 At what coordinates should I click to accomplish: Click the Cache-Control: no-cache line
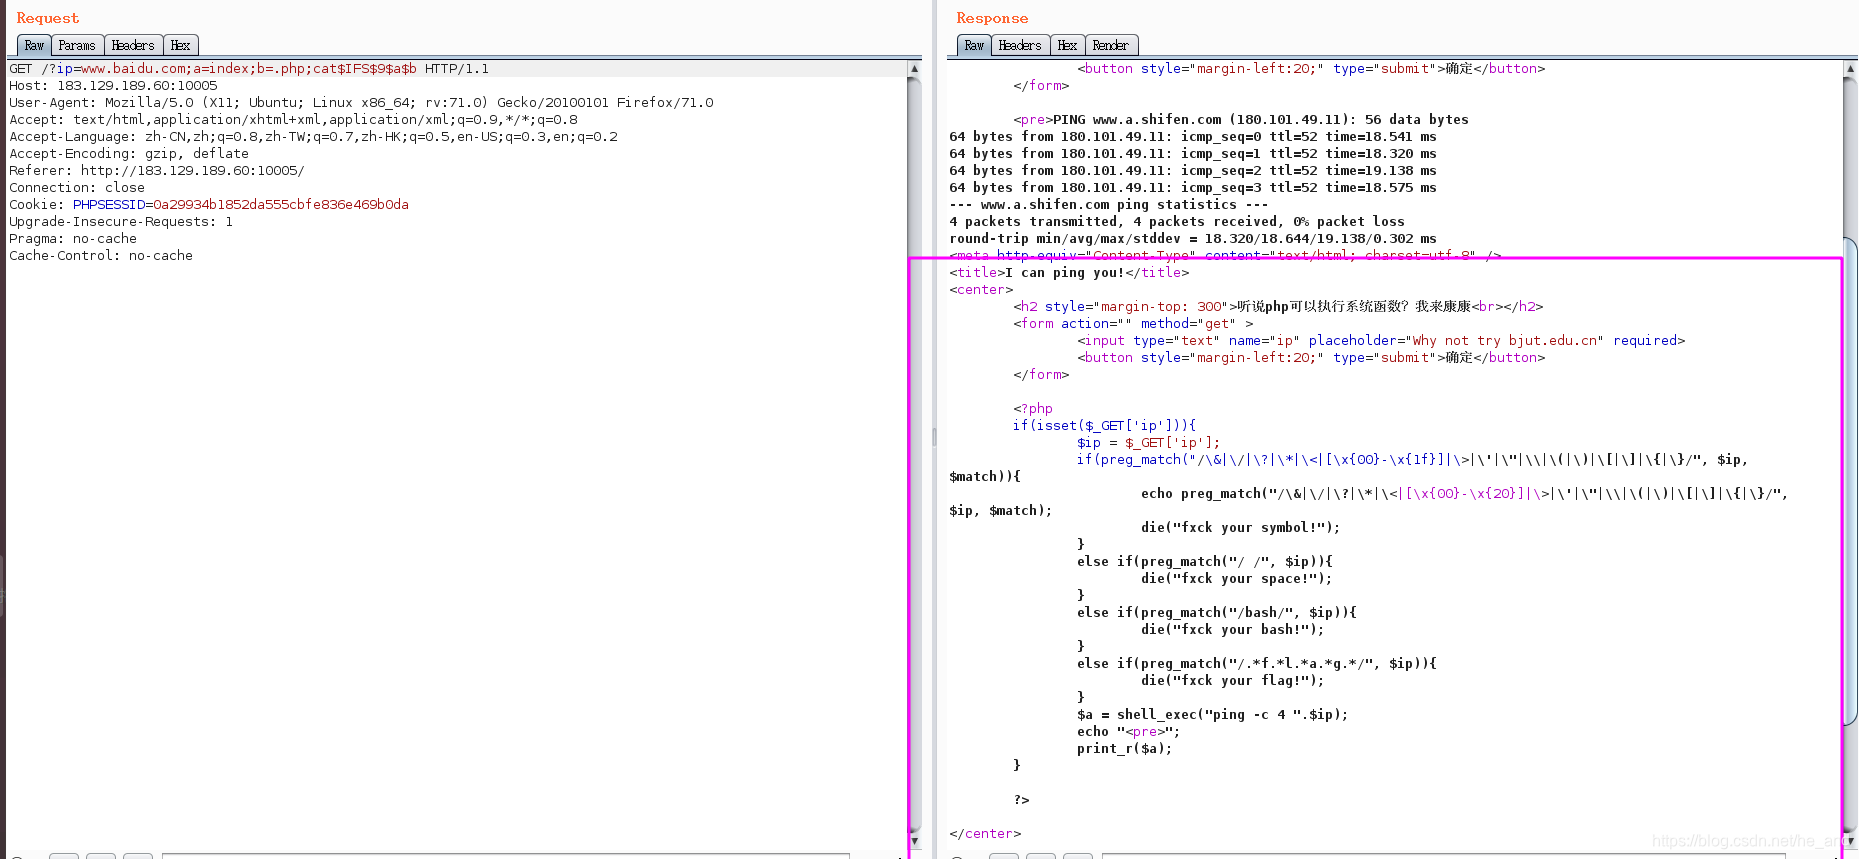pyautogui.click(x=101, y=256)
